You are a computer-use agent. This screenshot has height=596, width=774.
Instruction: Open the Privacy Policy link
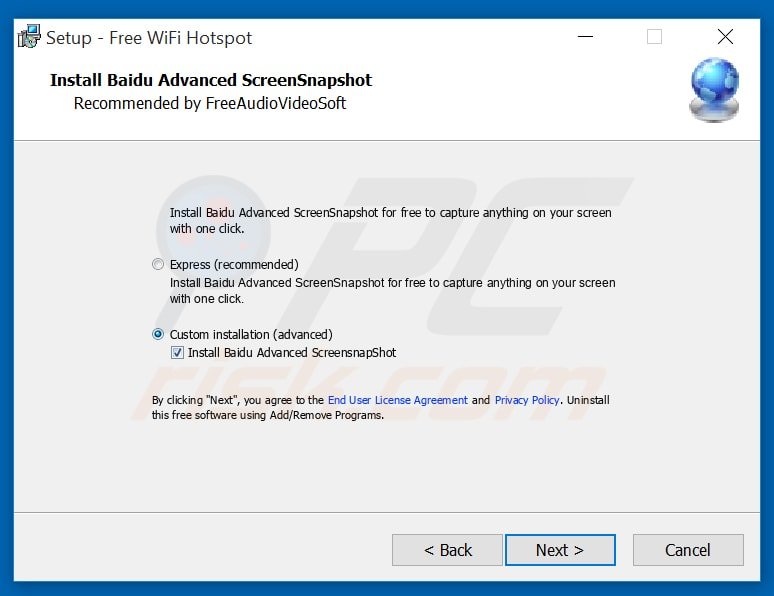point(527,400)
